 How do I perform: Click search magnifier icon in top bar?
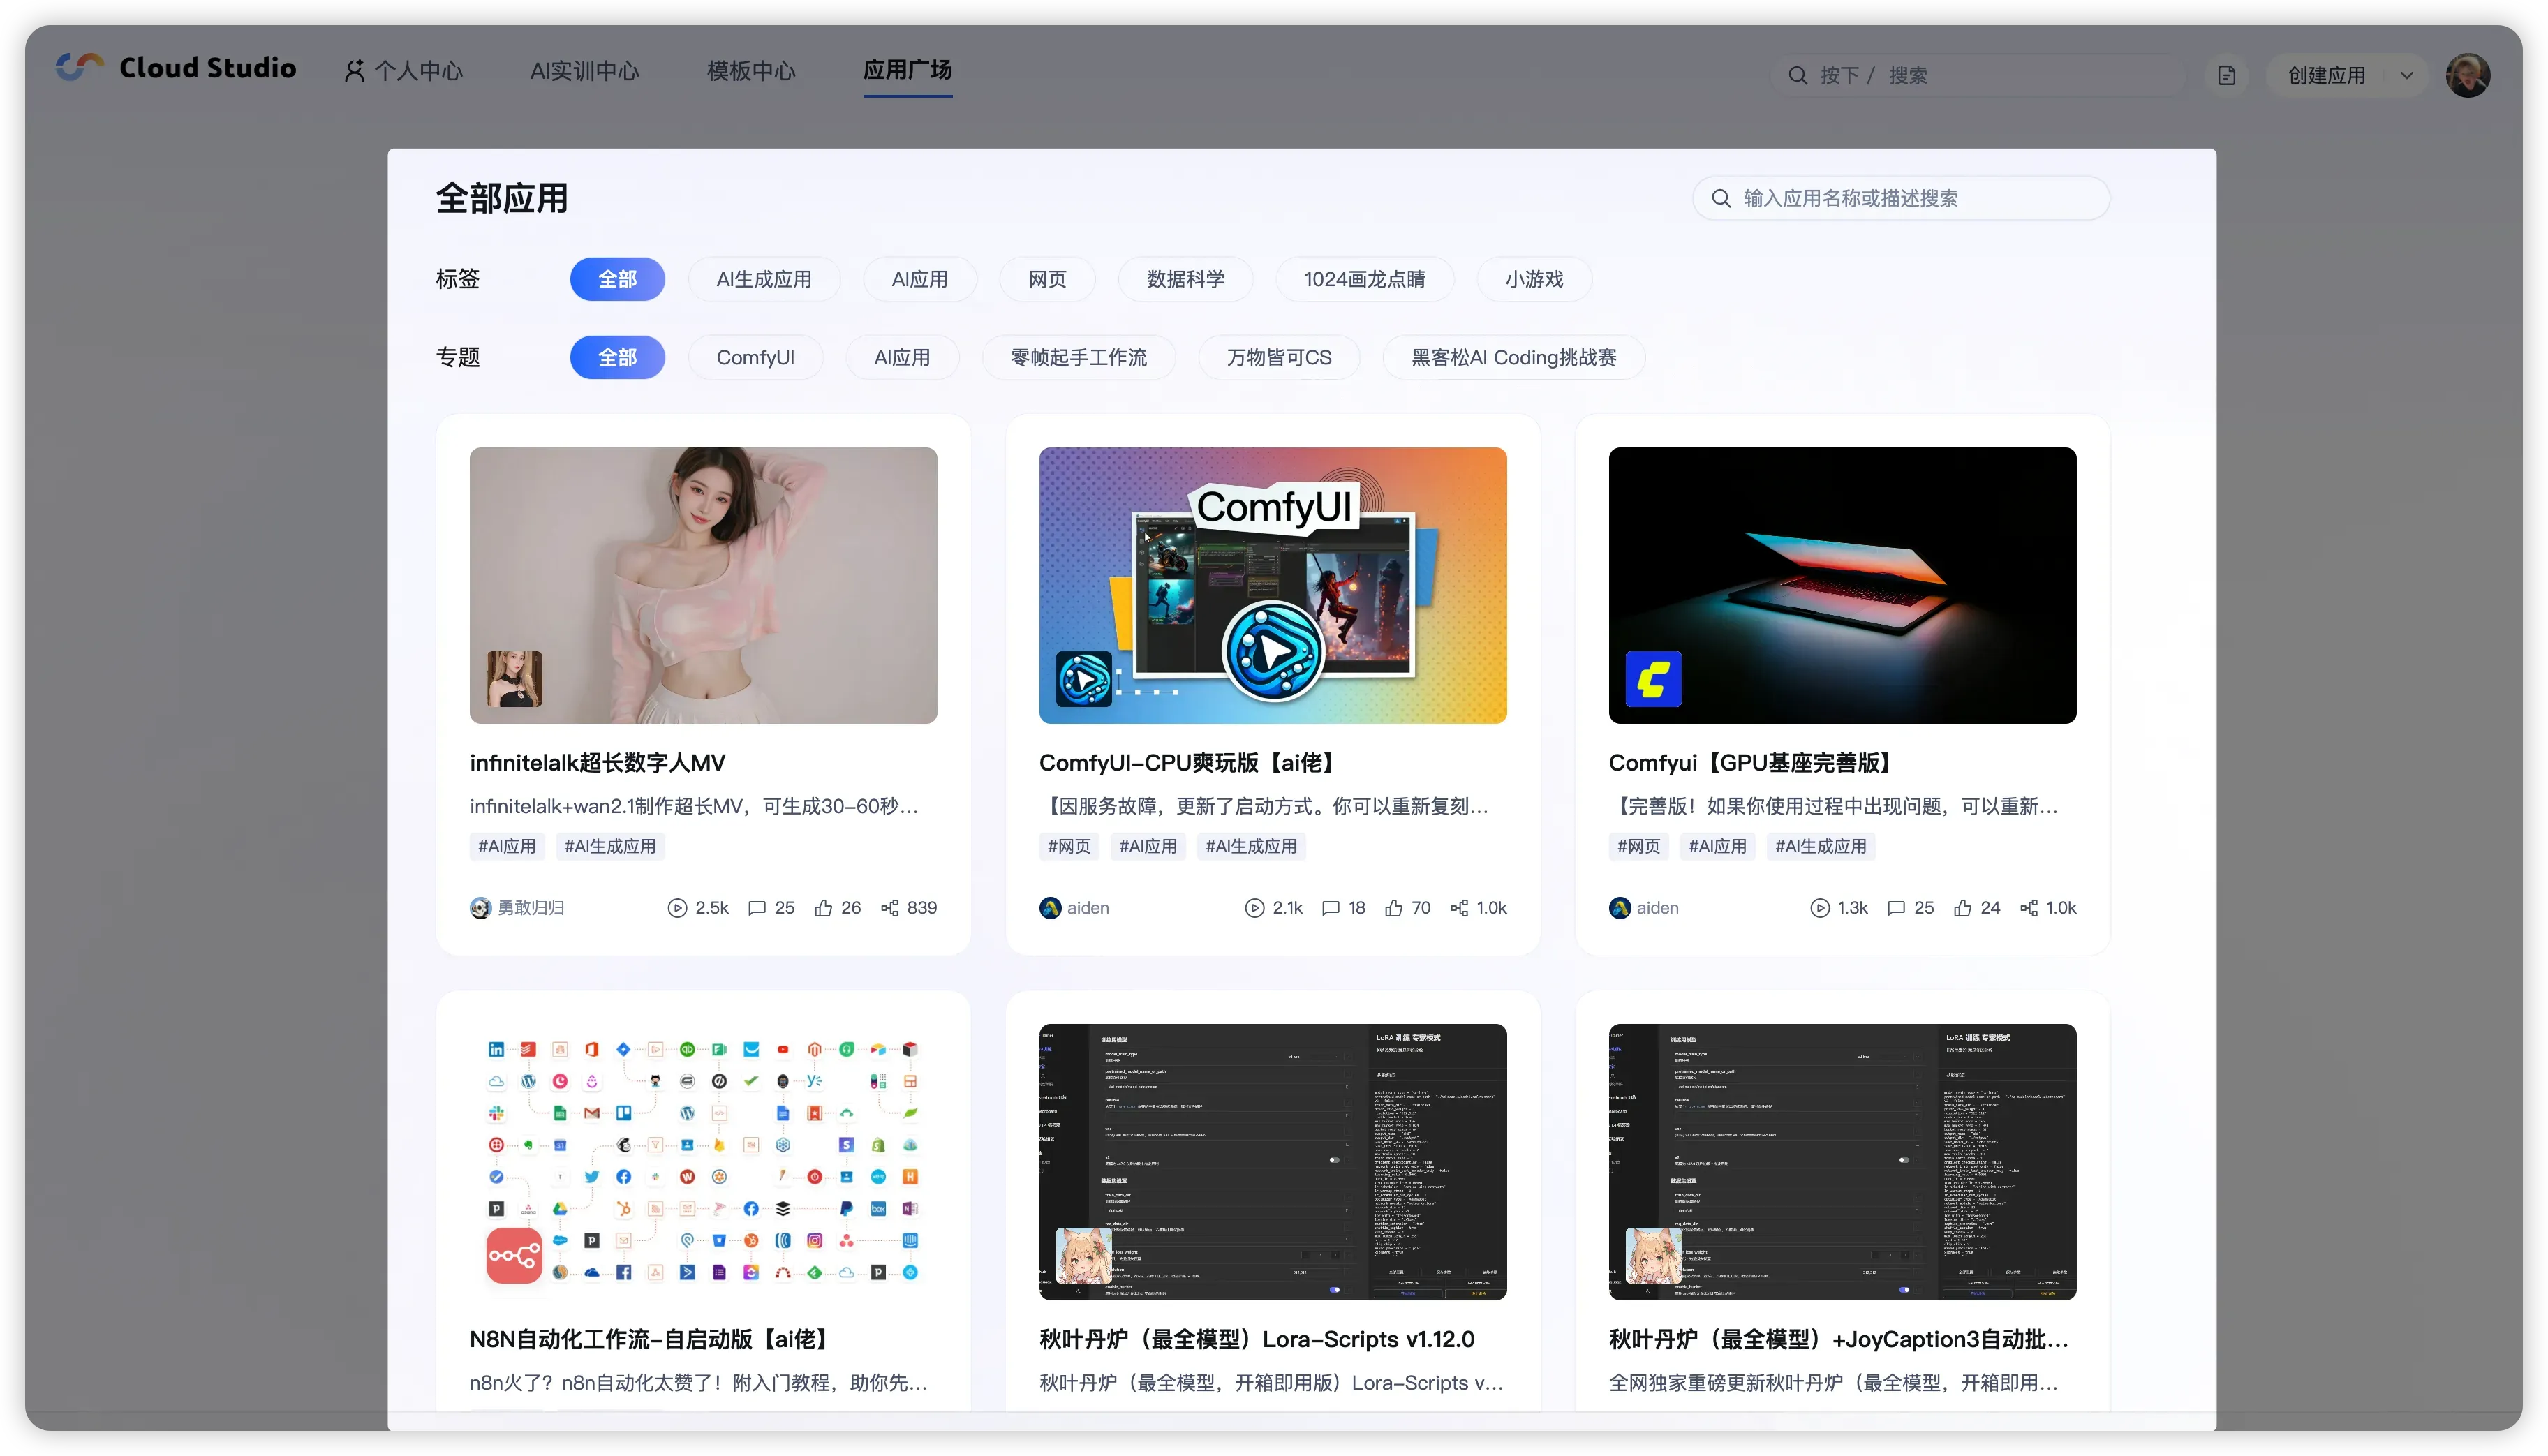(1797, 76)
